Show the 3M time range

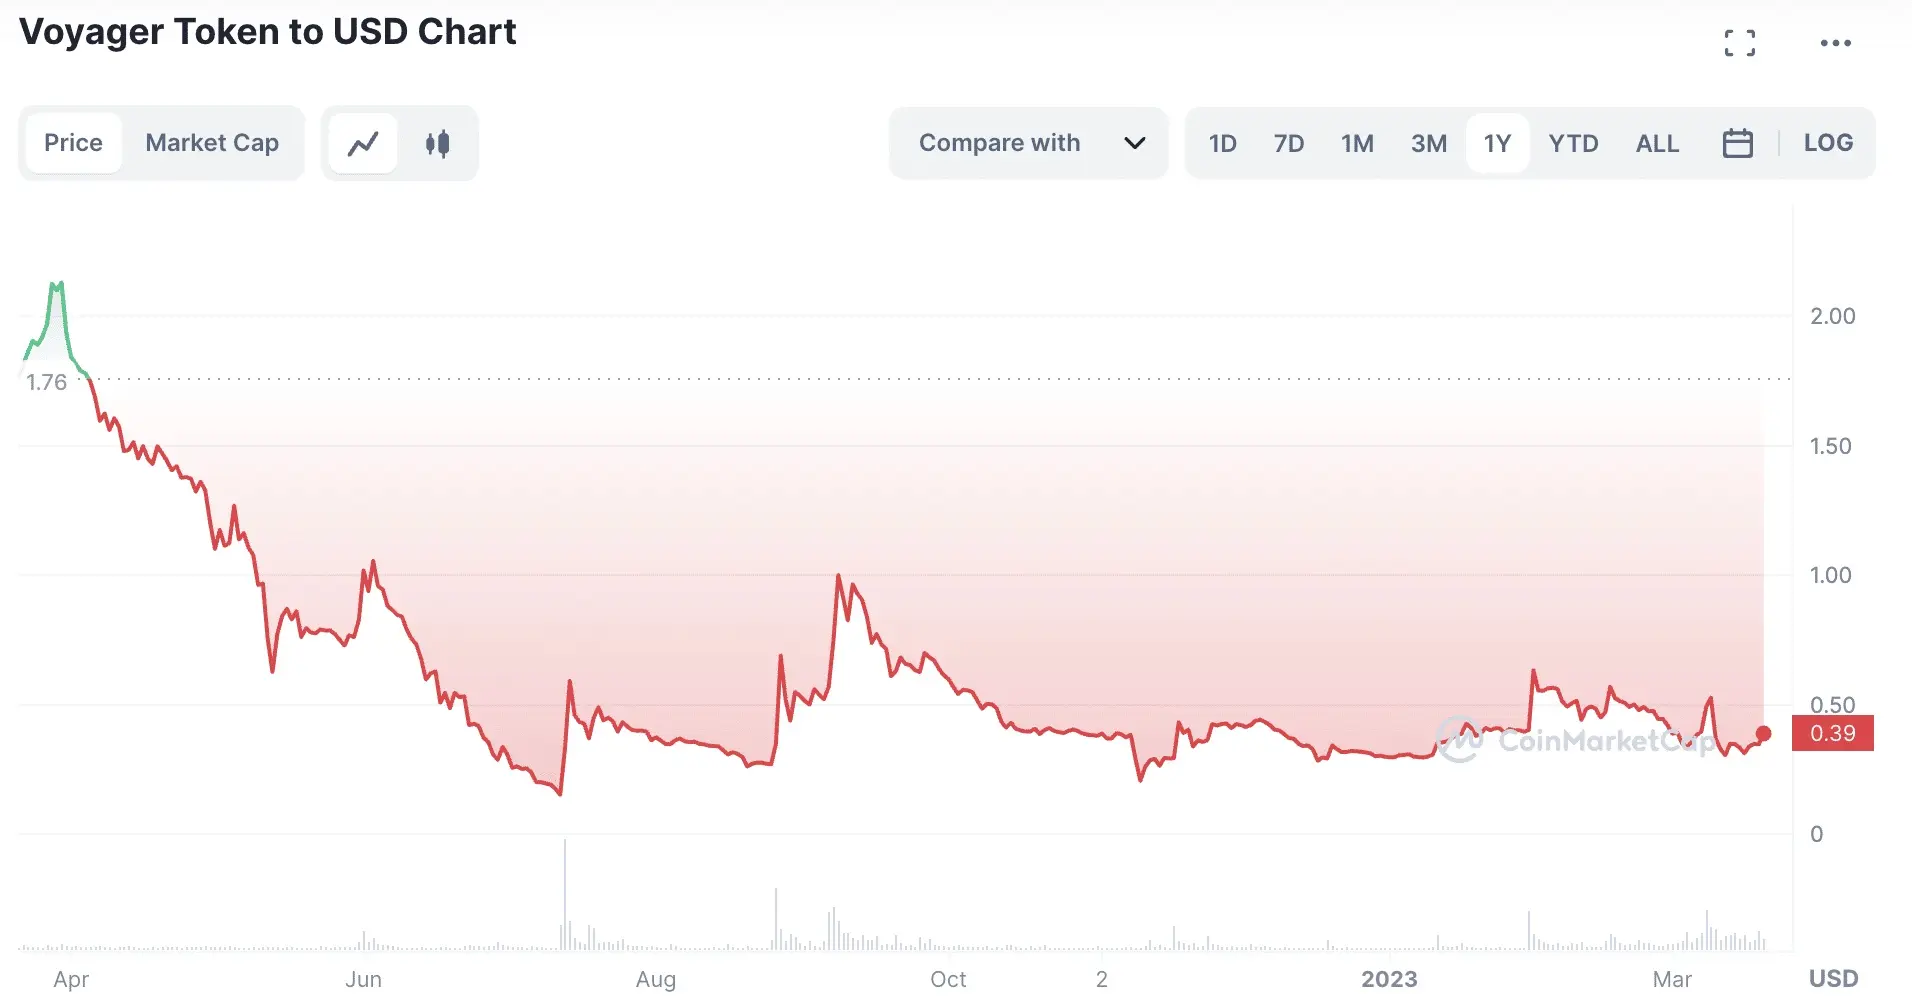pos(1428,143)
